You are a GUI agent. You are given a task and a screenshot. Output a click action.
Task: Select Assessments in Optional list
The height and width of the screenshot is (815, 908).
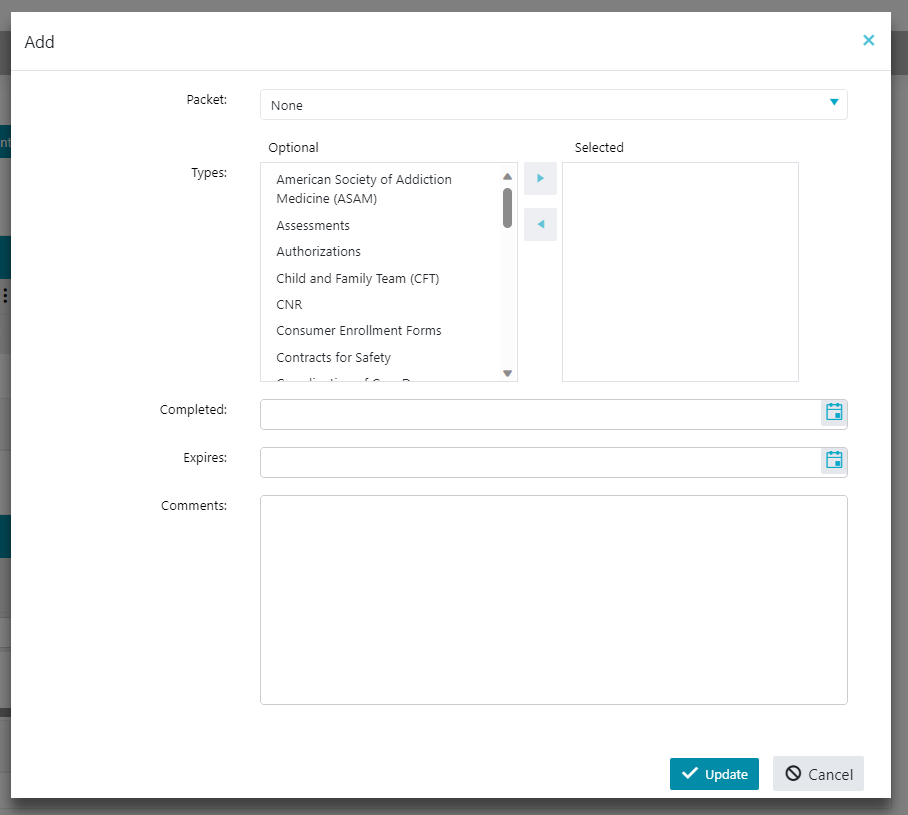[x=313, y=226]
